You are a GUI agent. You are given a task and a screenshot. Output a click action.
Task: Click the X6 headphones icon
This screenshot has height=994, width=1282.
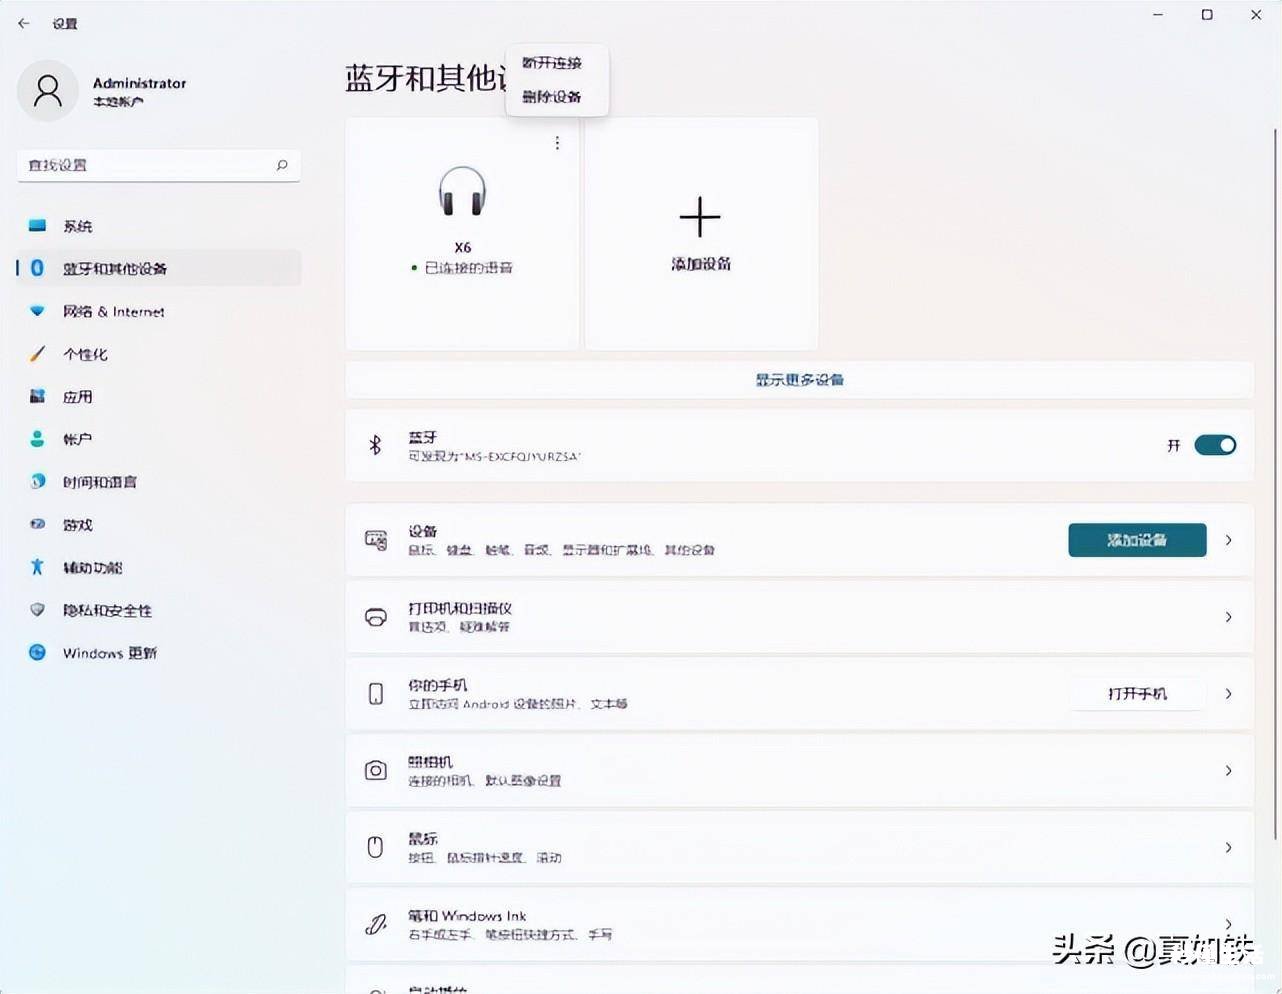[462, 191]
